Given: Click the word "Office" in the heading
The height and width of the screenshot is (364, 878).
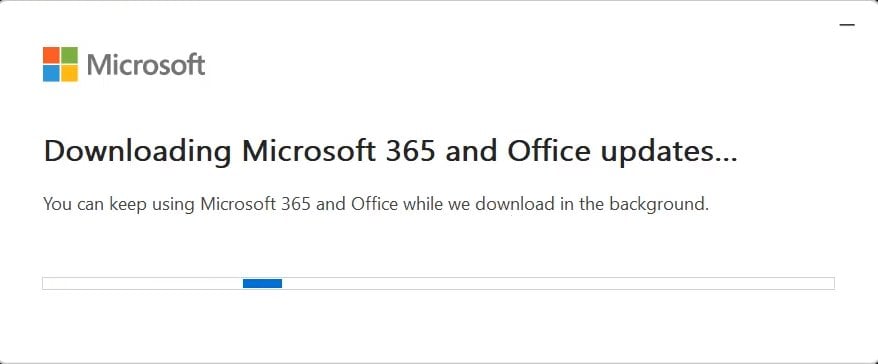Looking at the screenshot, I should (548, 151).
